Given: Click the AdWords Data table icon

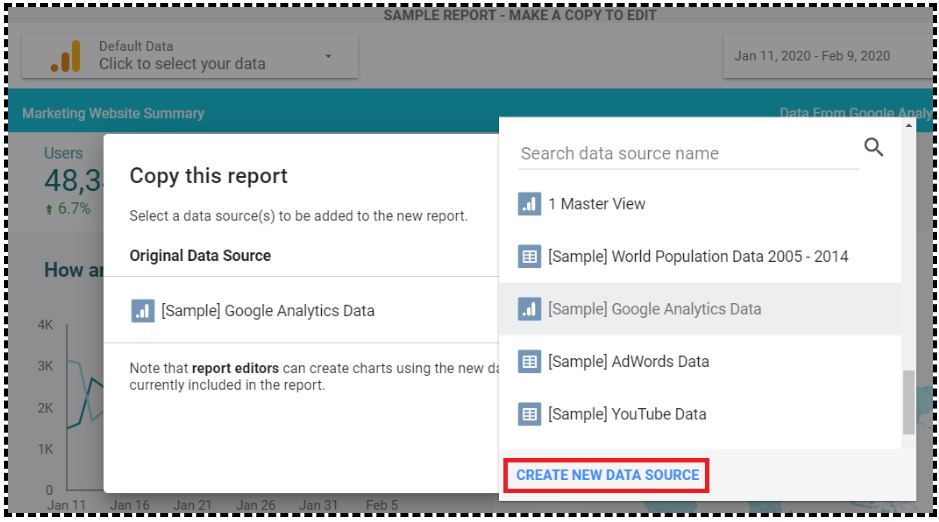Looking at the screenshot, I should [x=529, y=362].
